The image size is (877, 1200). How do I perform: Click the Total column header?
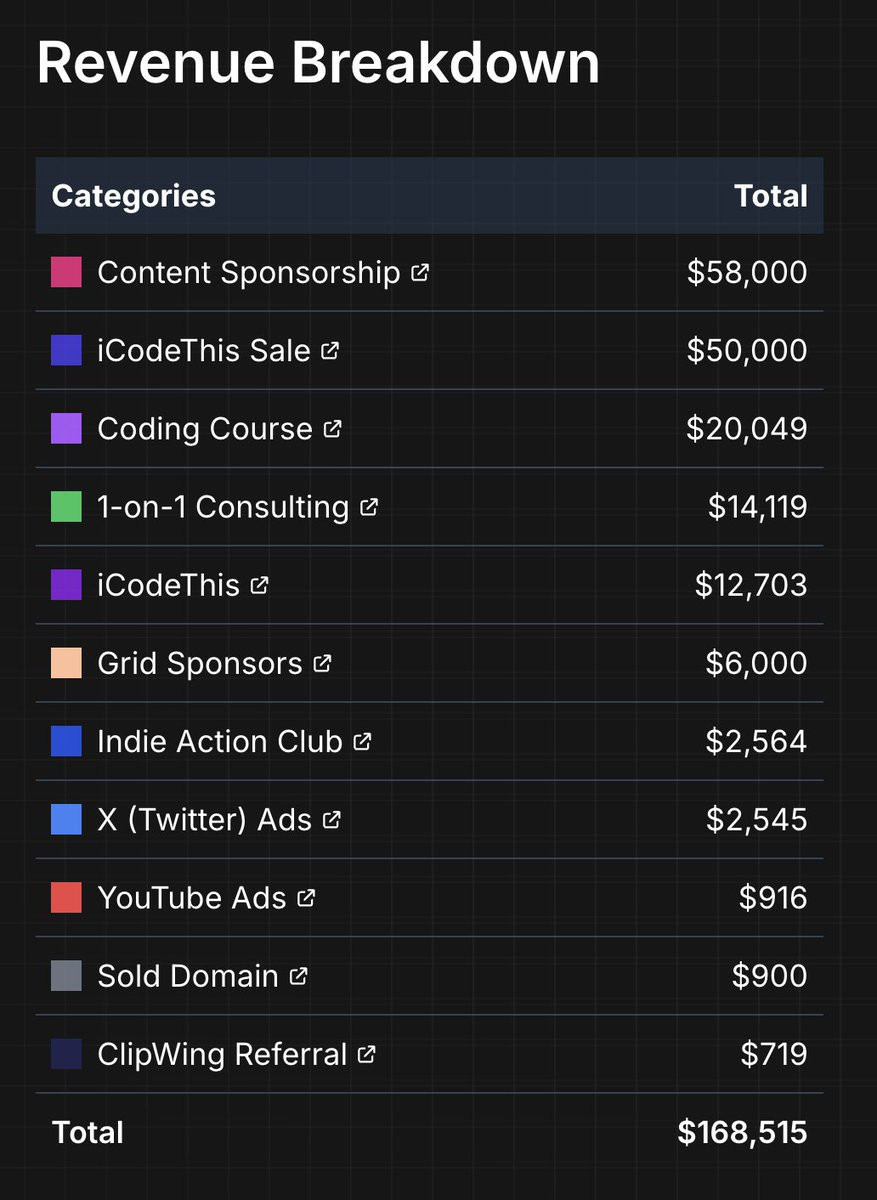pos(770,196)
